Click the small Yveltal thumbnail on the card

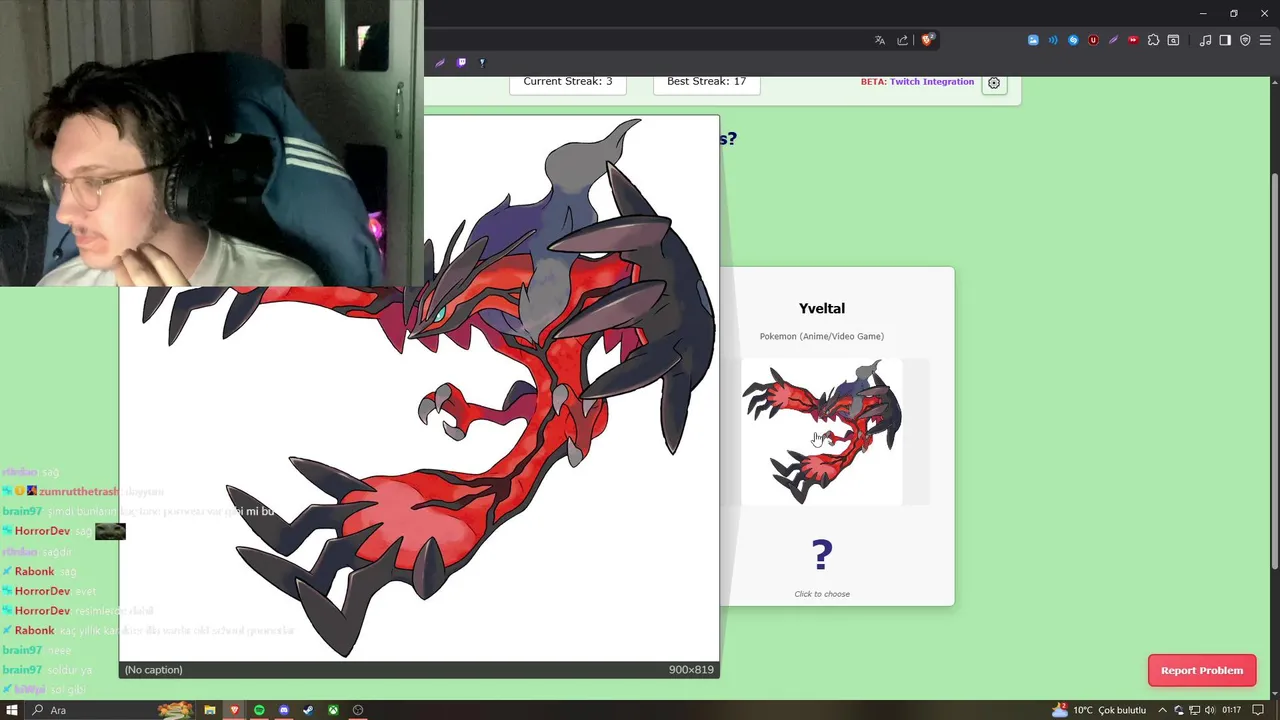[x=822, y=432]
